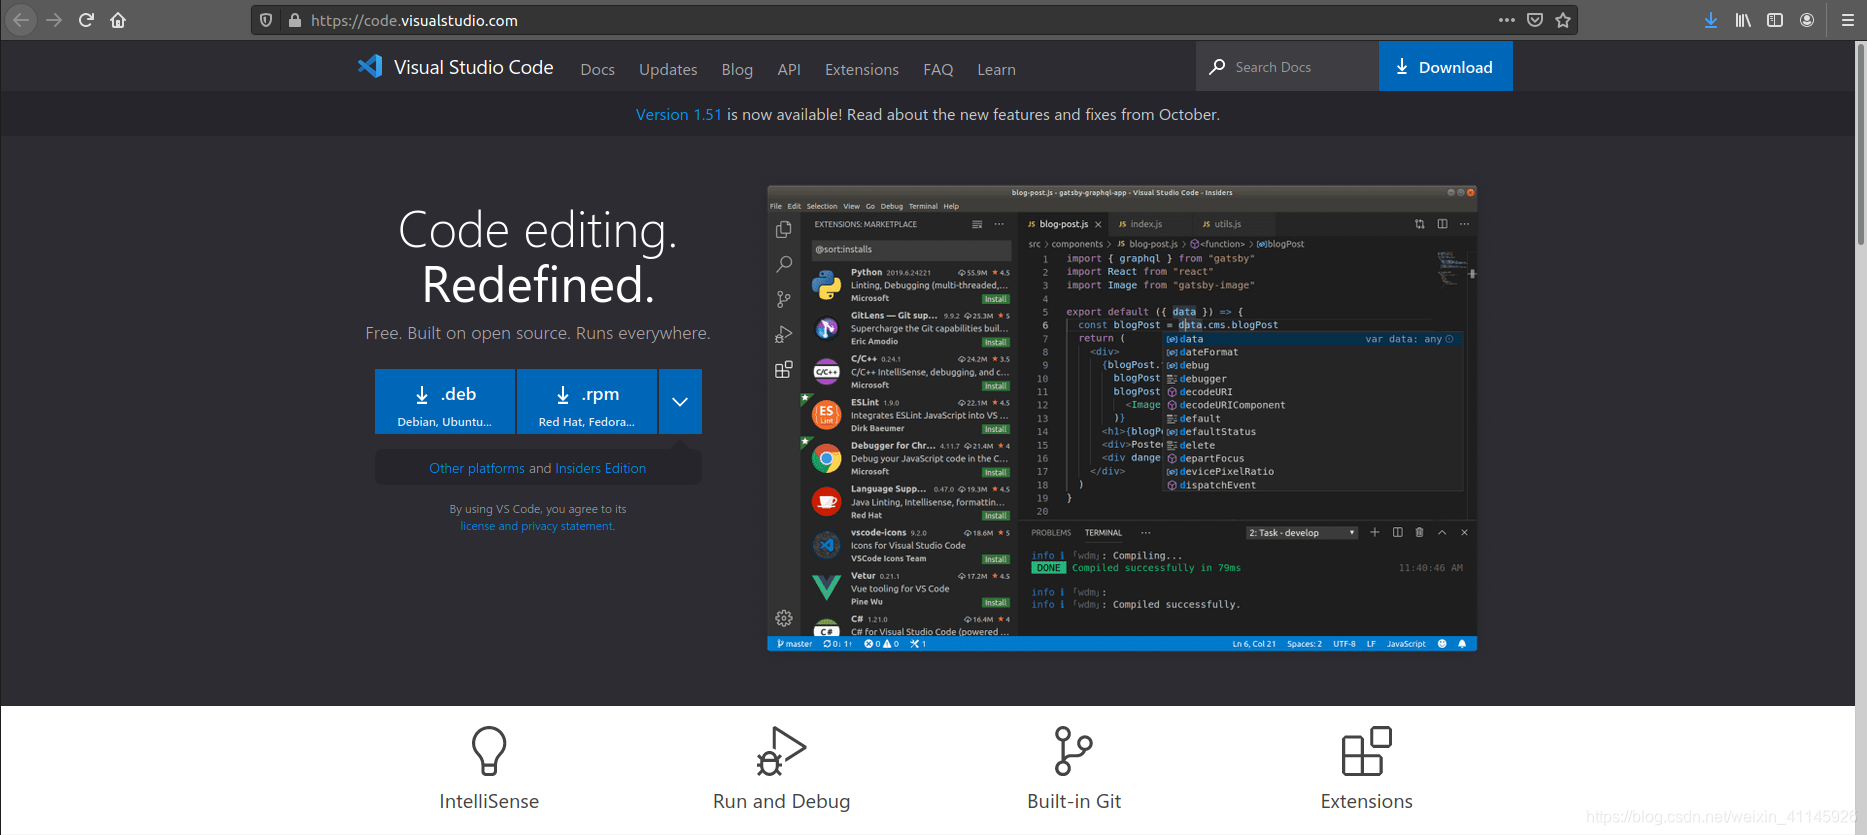Open the FAQ nav item
The height and width of the screenshot is (835, 1867).
(938, 69)
